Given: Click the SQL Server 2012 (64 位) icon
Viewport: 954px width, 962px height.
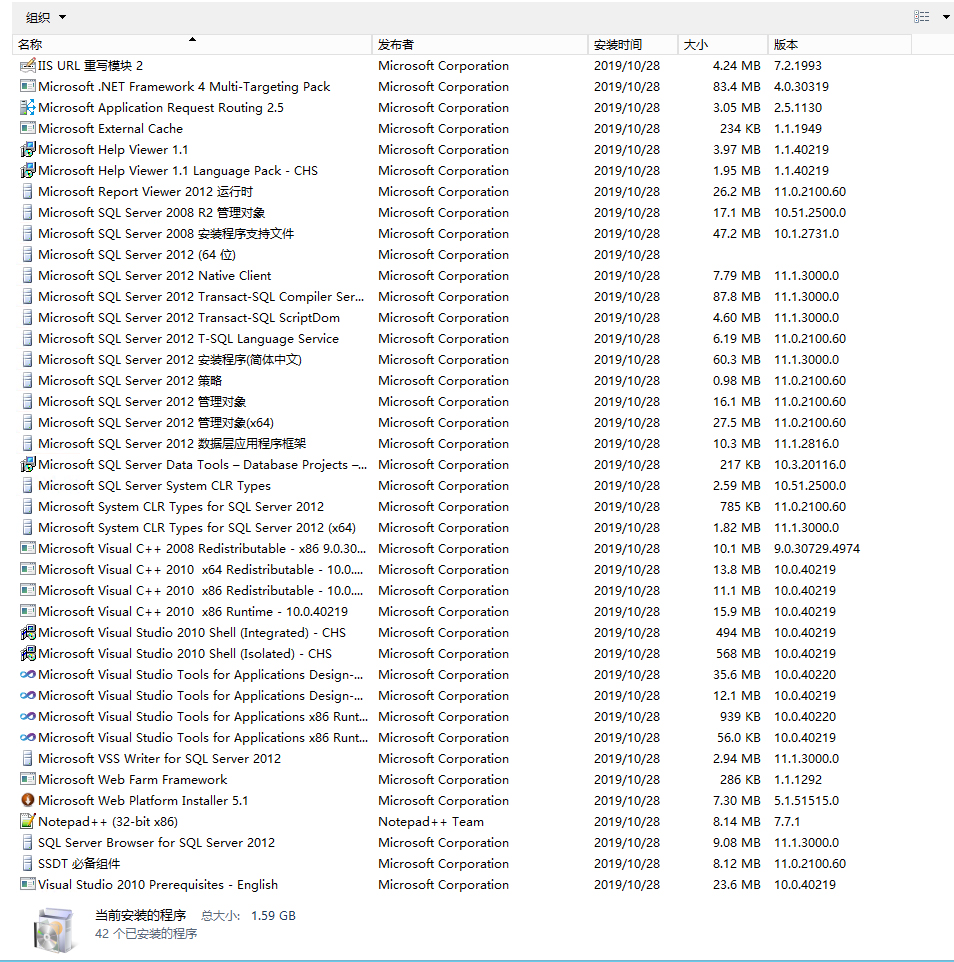Looking at the screenshot, I should [28, 254].
